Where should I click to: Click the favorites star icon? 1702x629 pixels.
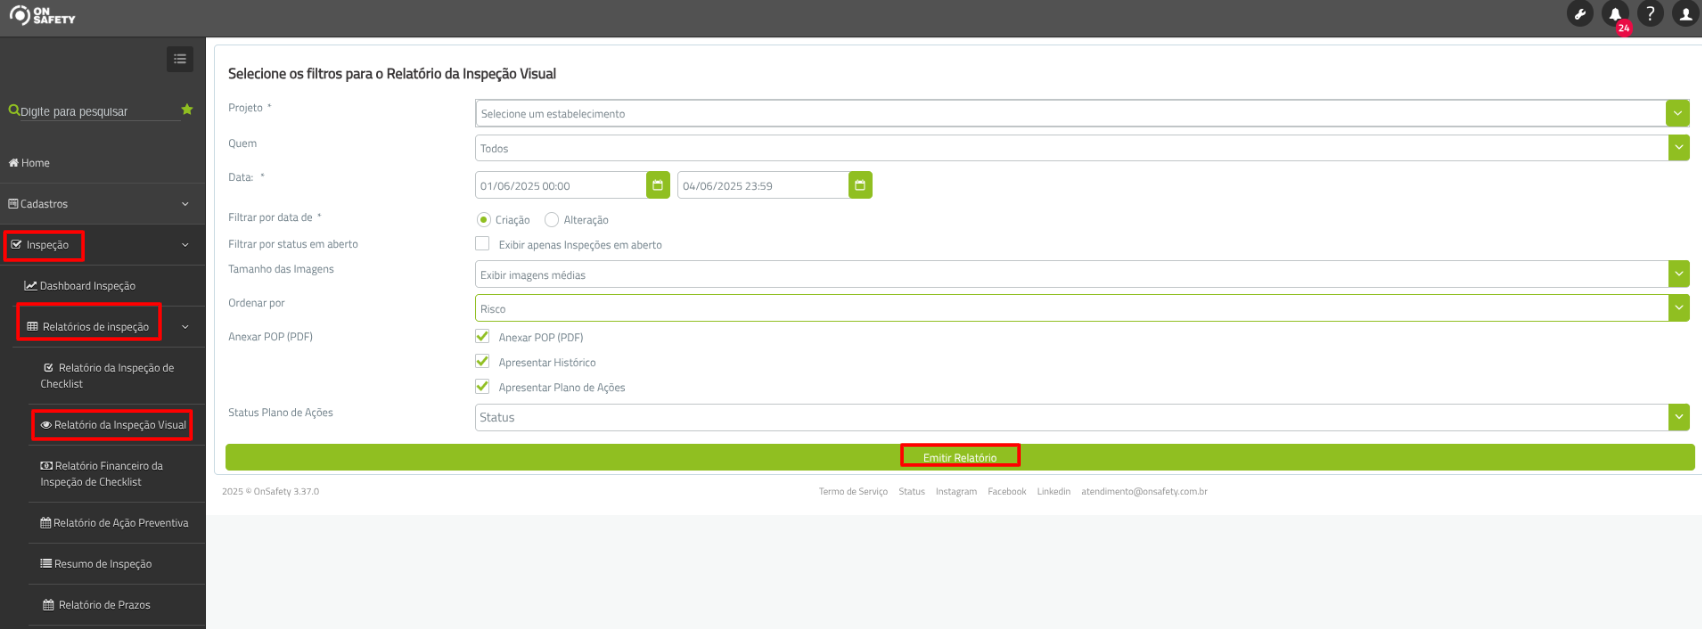pos(187,109)
